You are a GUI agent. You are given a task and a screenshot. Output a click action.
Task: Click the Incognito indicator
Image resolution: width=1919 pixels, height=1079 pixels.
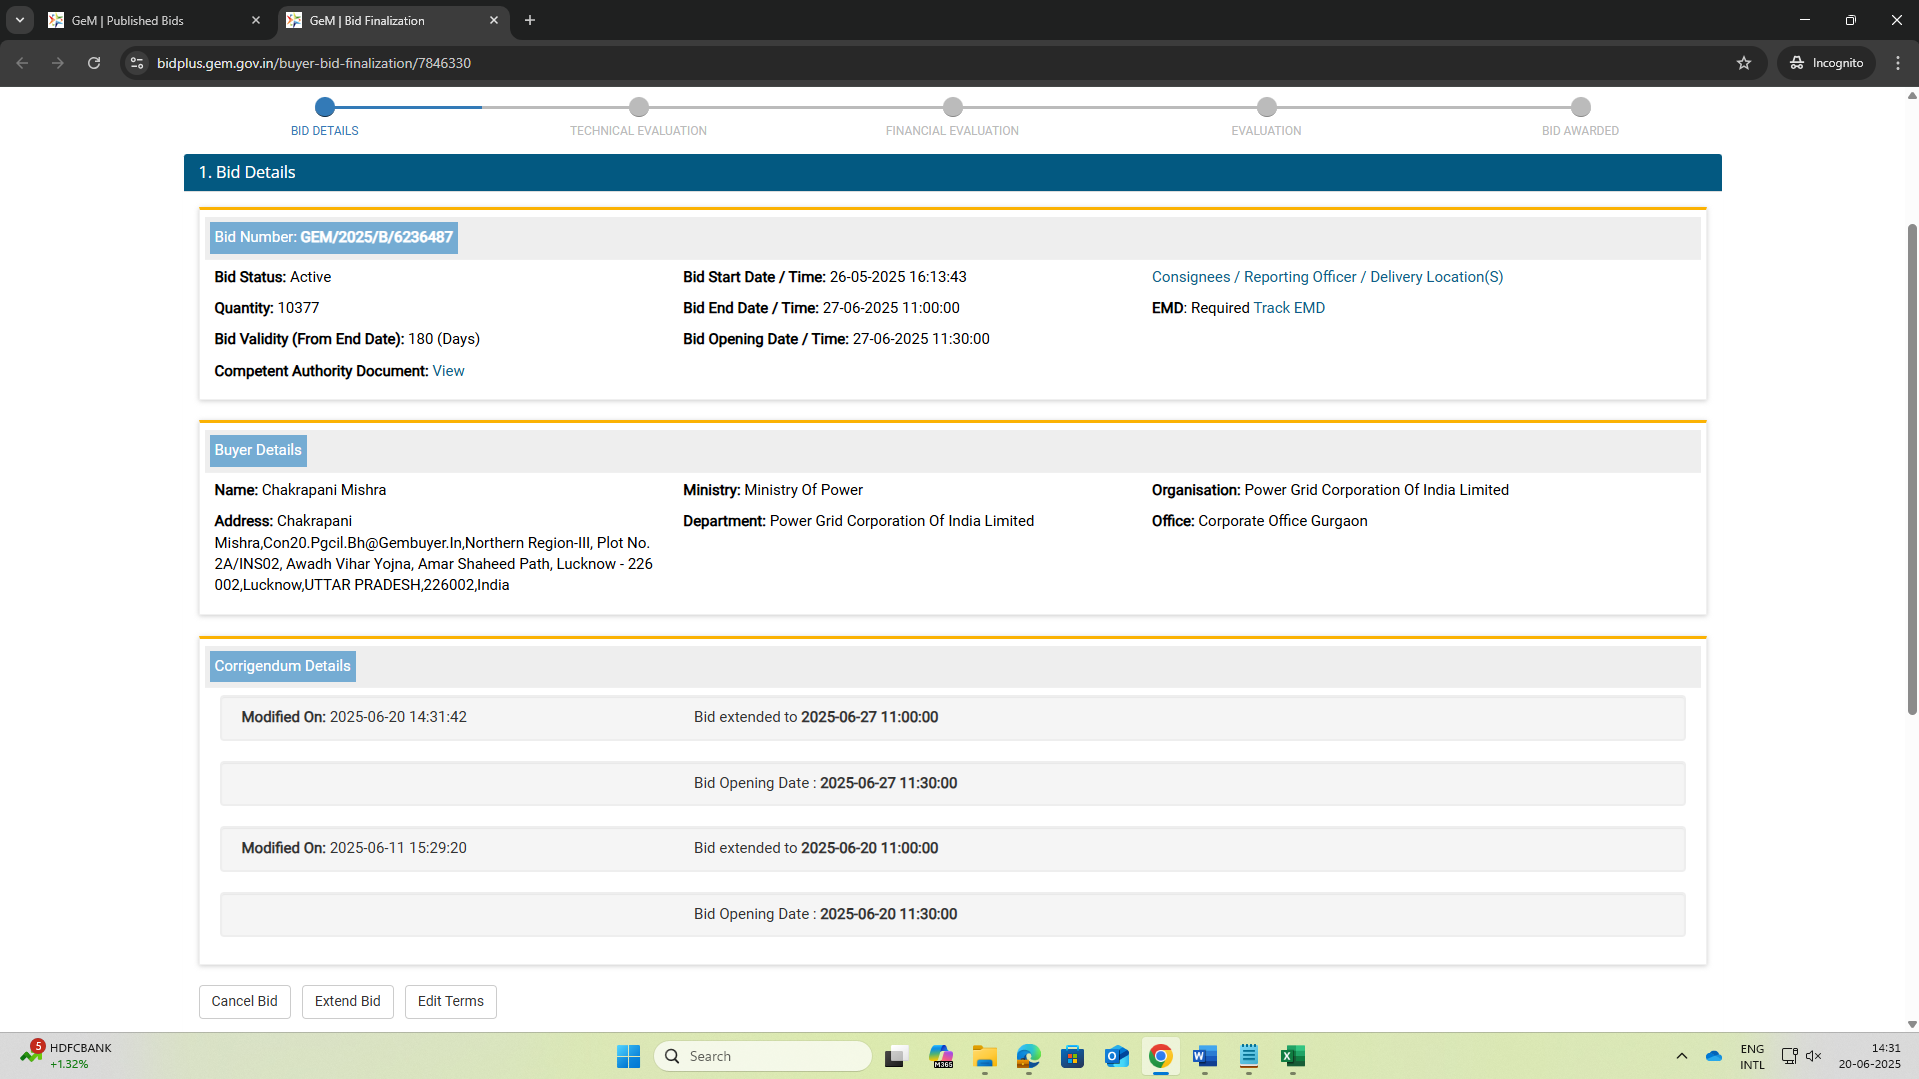tap(1826, 63)
